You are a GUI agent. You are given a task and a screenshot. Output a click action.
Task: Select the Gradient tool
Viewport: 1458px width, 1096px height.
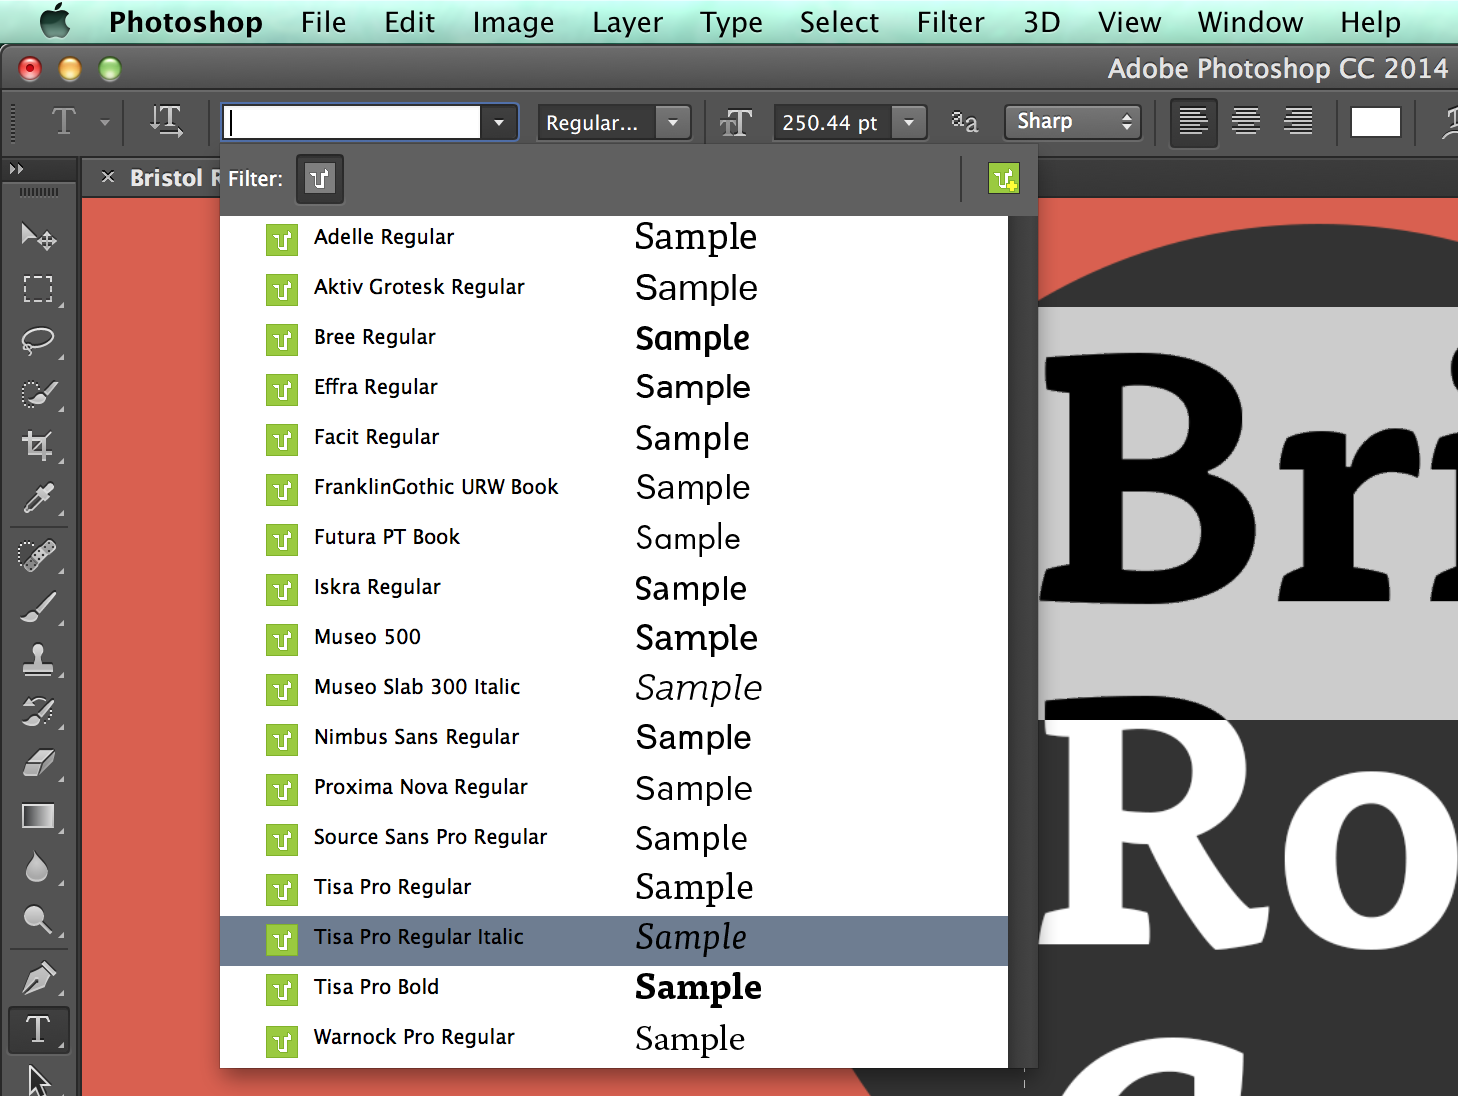[38, 816]
